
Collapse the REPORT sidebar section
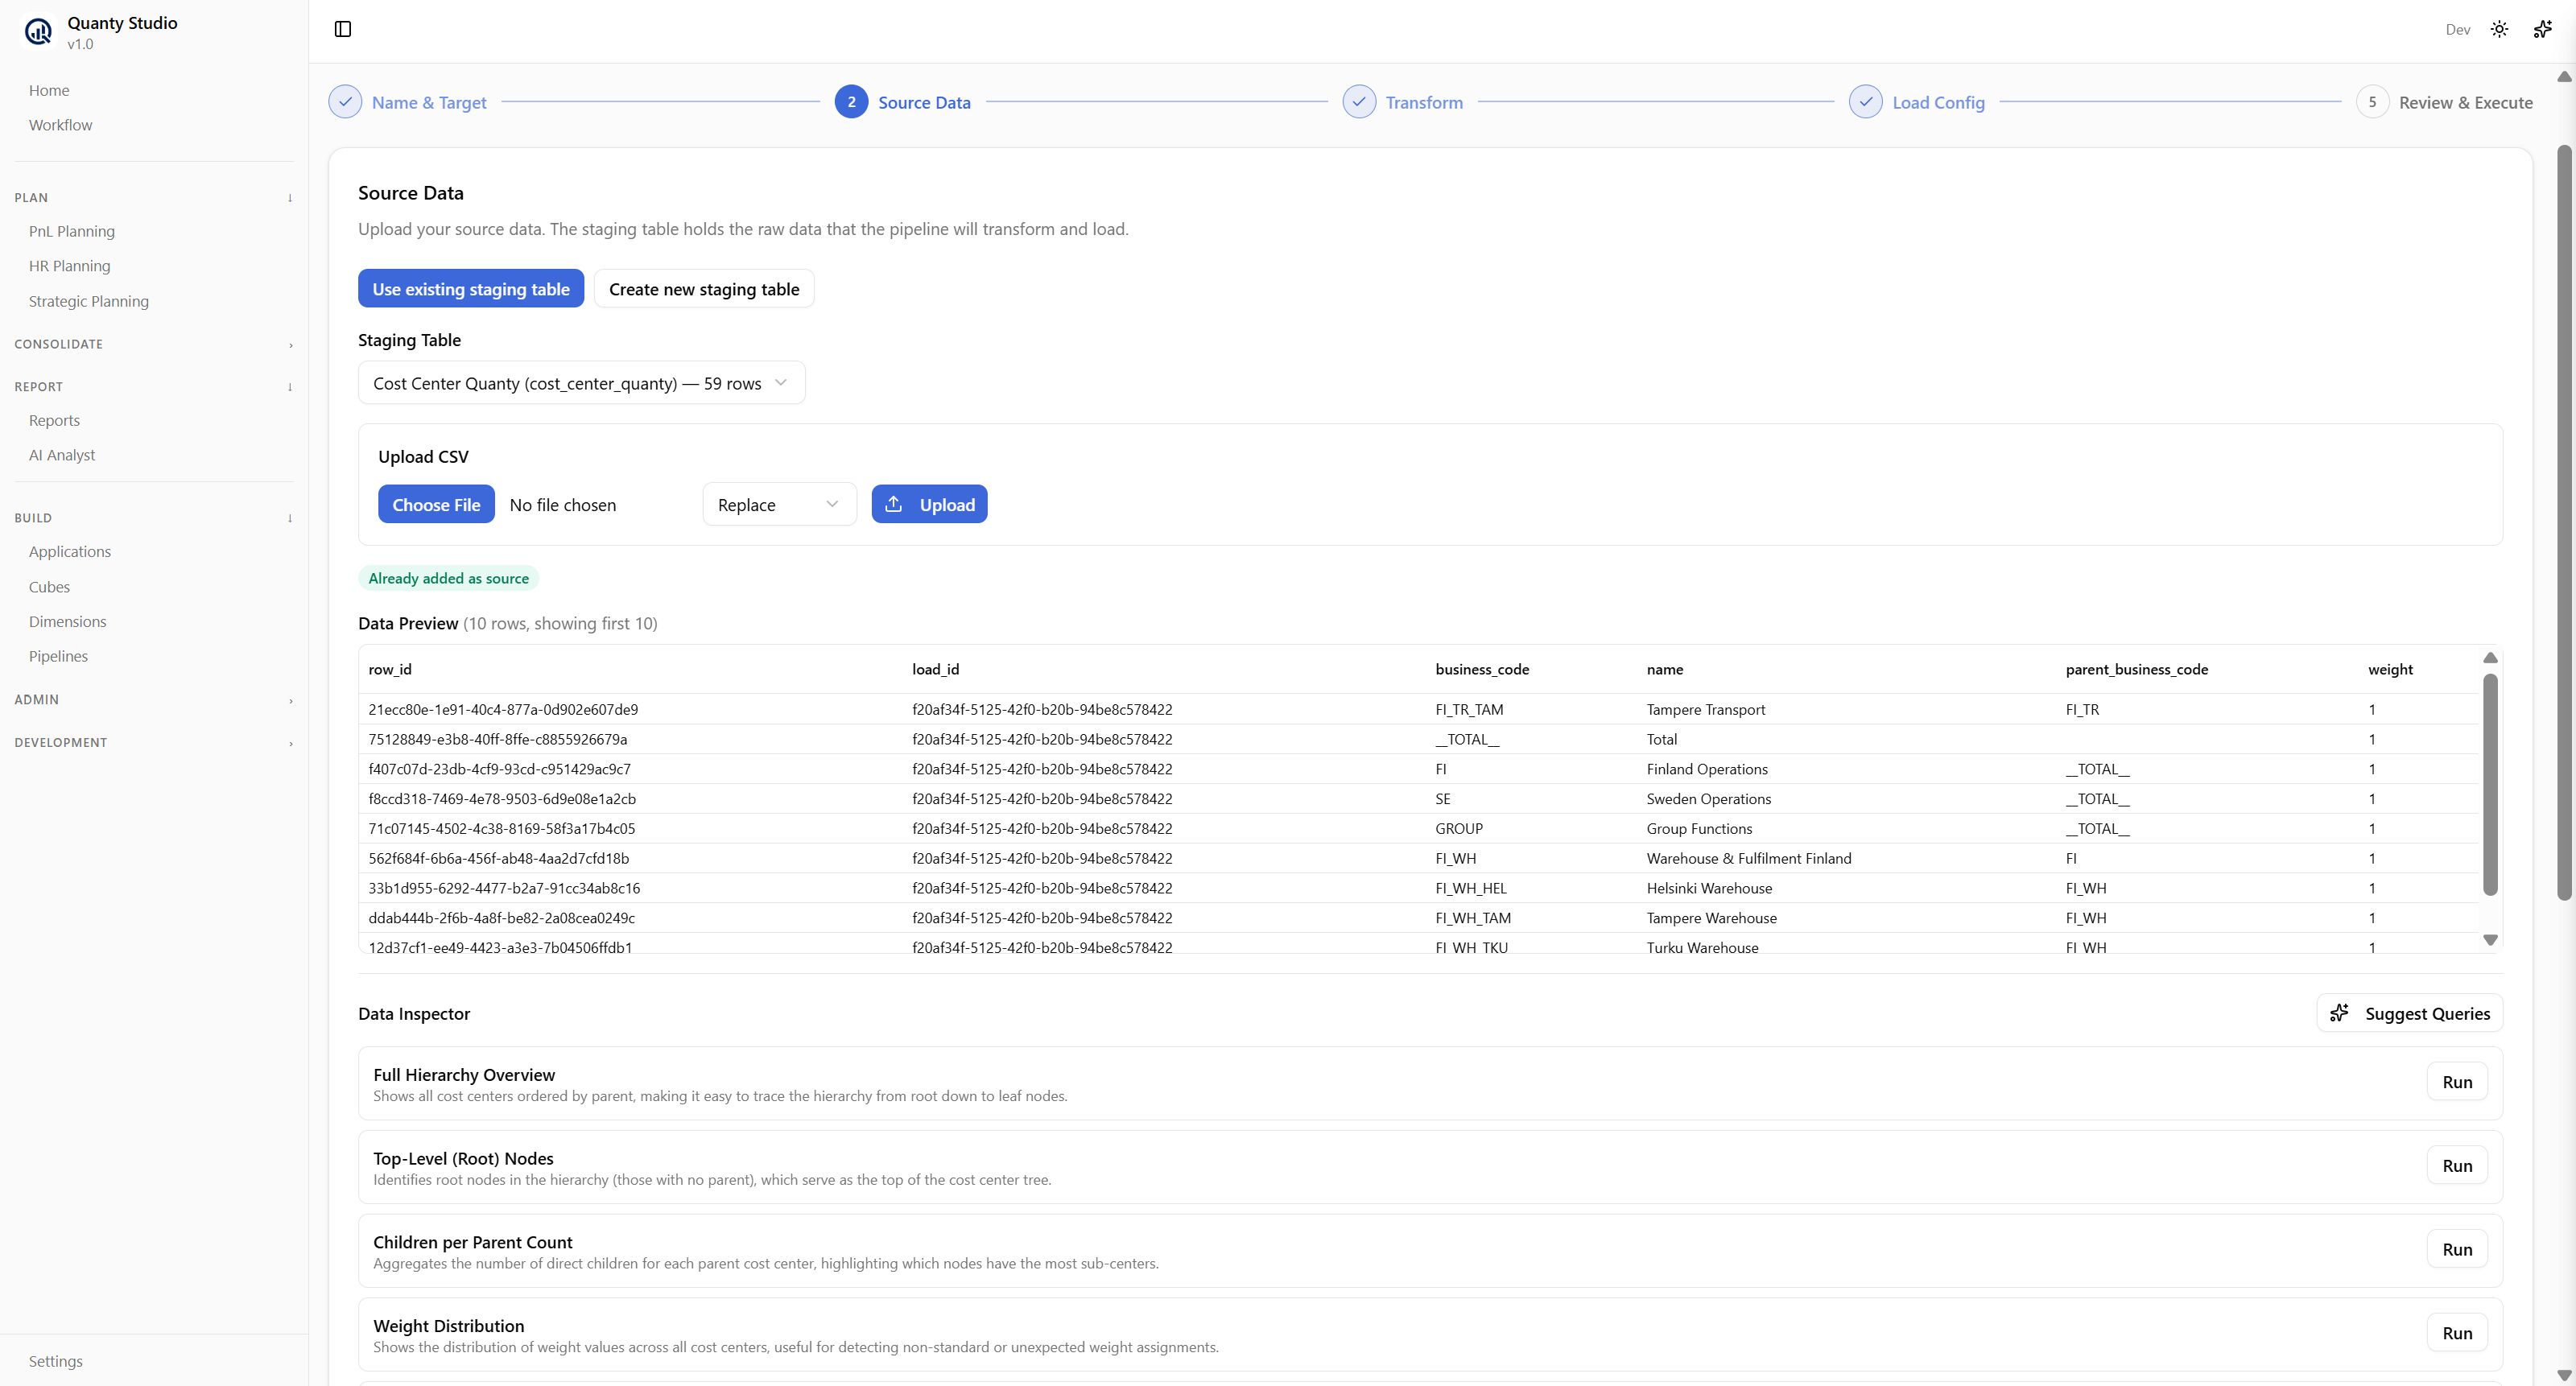click(154, 387)
